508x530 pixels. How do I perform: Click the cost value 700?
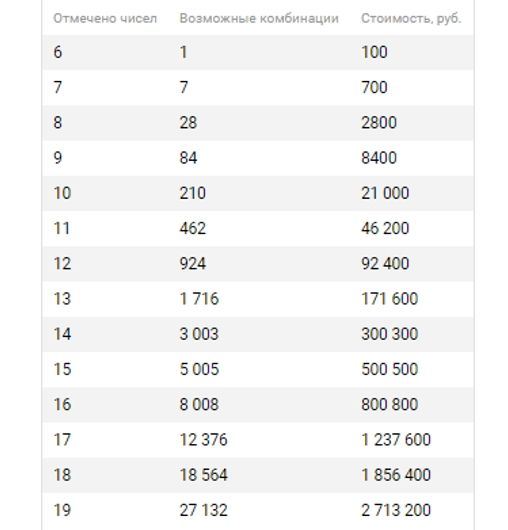374,87
